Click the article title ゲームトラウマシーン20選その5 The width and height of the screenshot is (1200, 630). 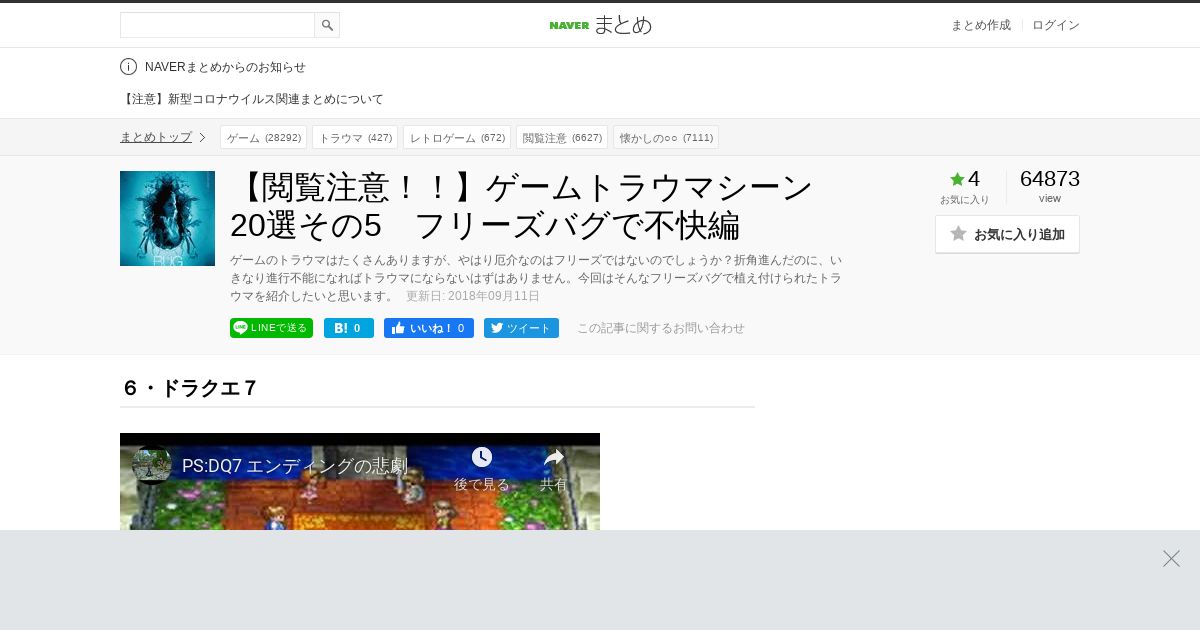point(521,206)
